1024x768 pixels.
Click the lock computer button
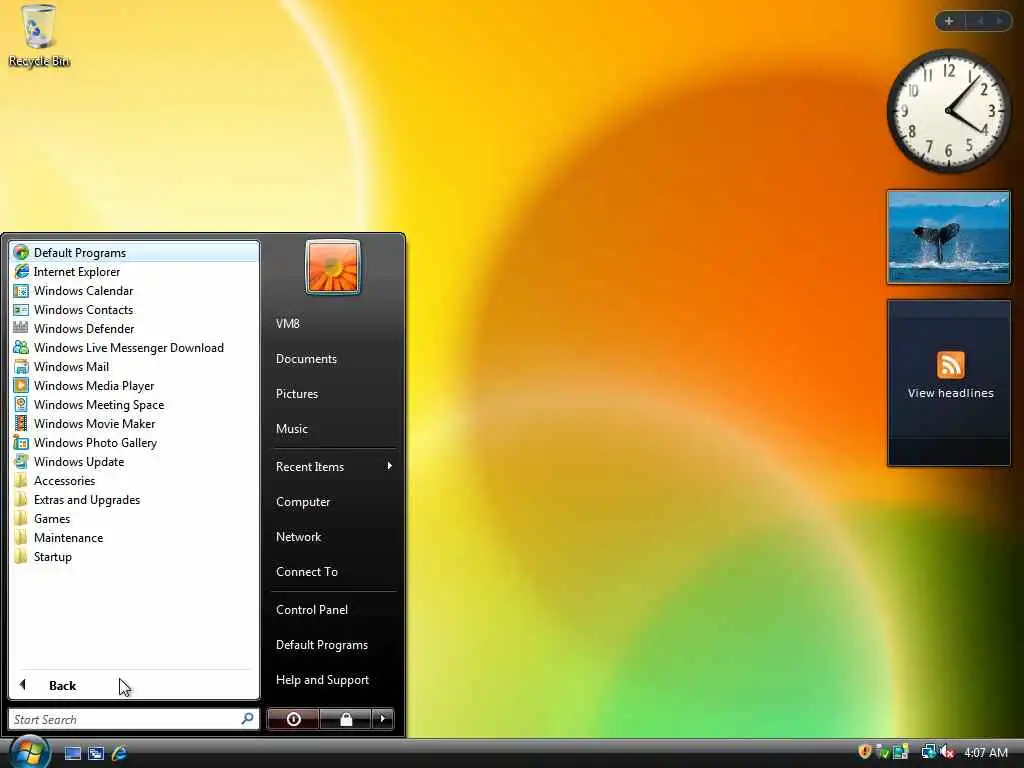point(345,719)
